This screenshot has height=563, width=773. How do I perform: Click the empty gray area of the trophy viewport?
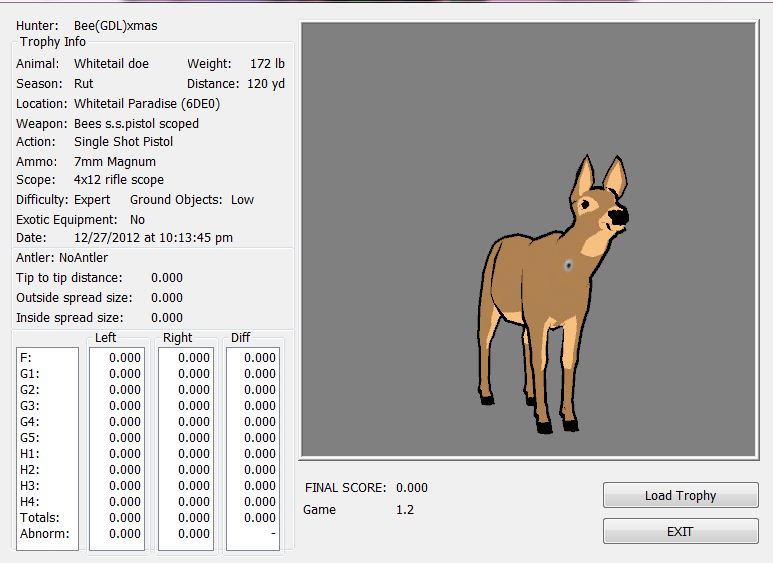tap(400, 120)
